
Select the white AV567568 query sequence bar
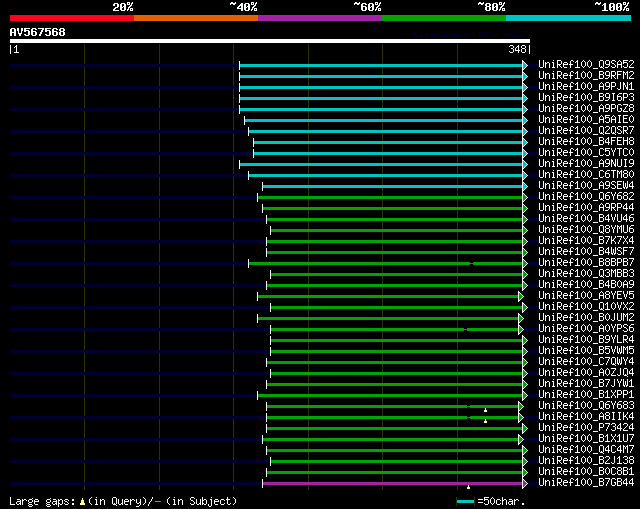pyautogui.click(x=270, y=41)
